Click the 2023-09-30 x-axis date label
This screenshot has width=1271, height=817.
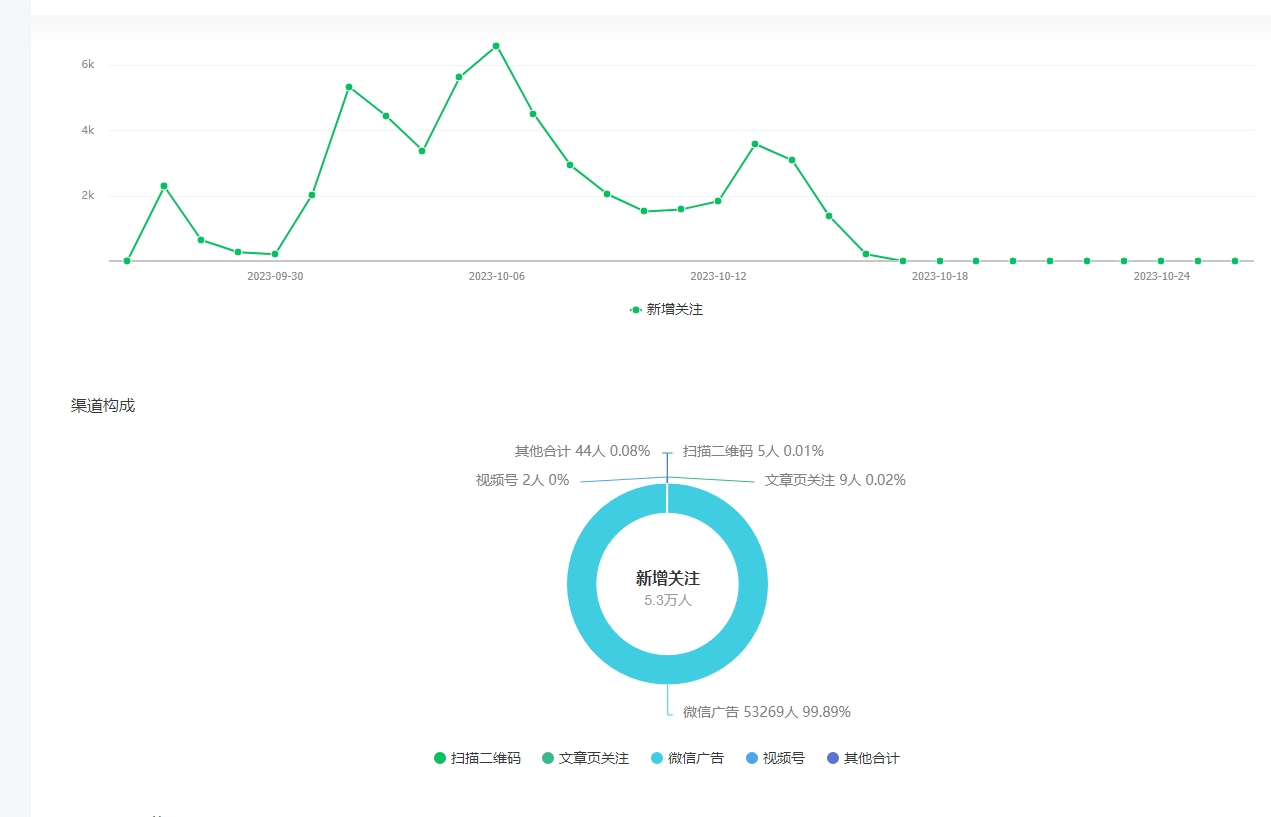tap(275, 276)
